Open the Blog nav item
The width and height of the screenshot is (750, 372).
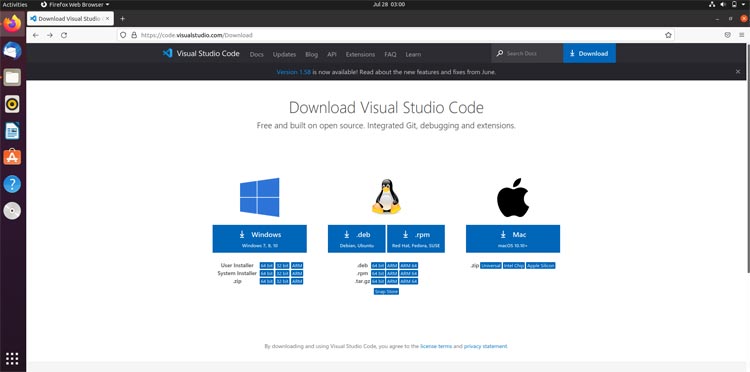pyautogui.click(x=311, y=54)
